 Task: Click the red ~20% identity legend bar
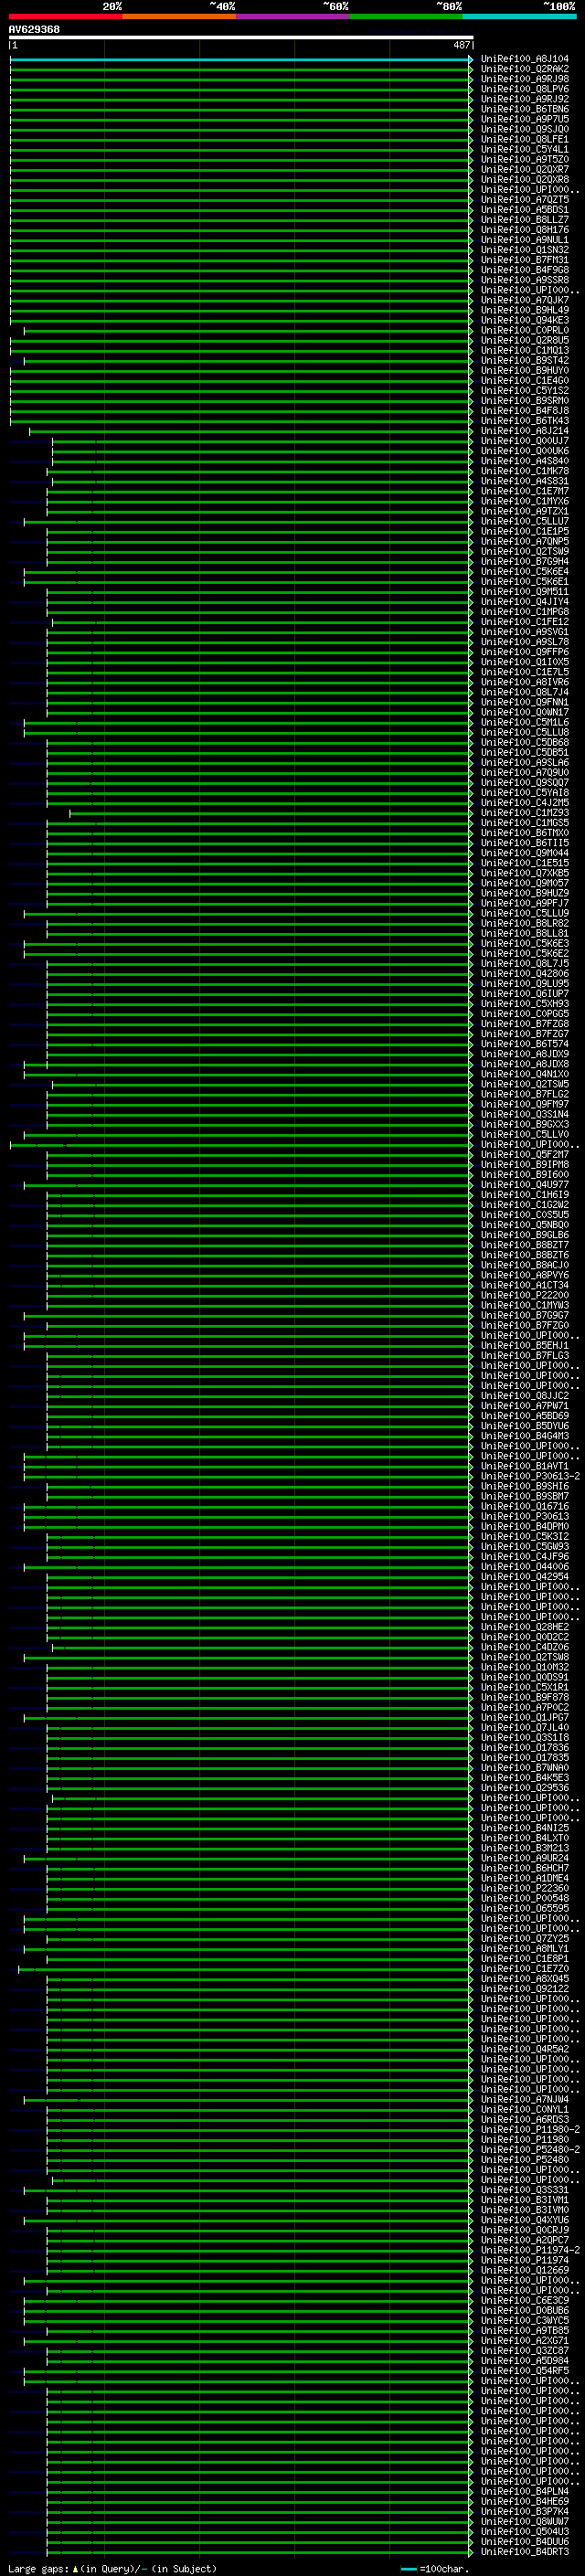[66, 16]
